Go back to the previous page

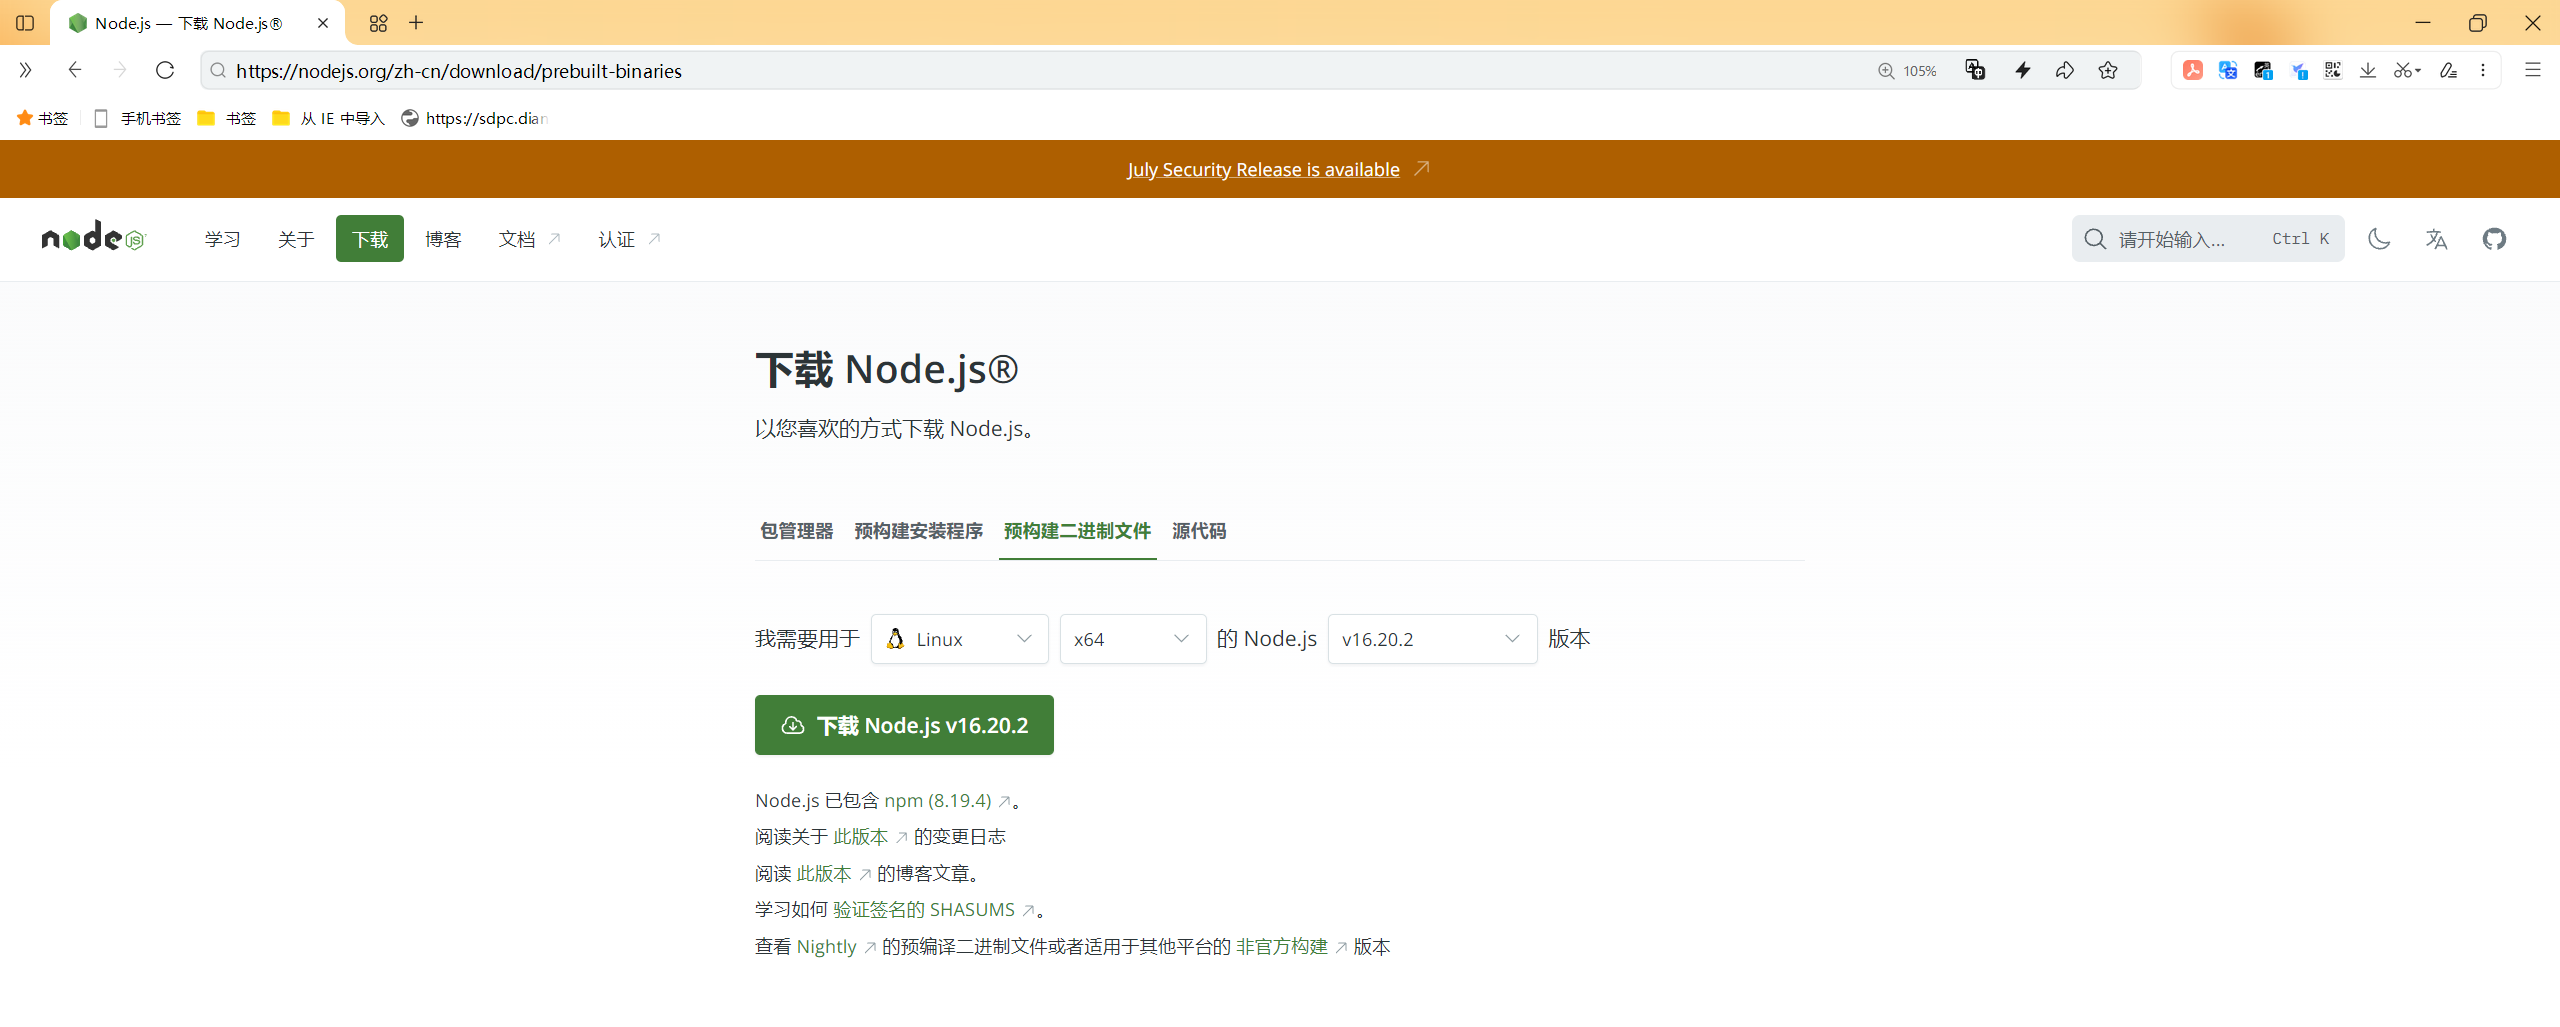coord(75,70)
